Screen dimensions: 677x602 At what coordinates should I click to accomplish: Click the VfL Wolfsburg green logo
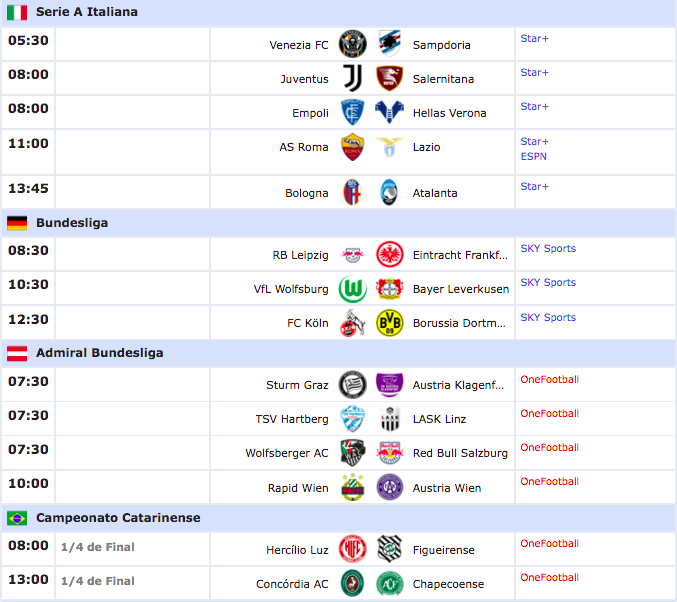tap(352, 289)
